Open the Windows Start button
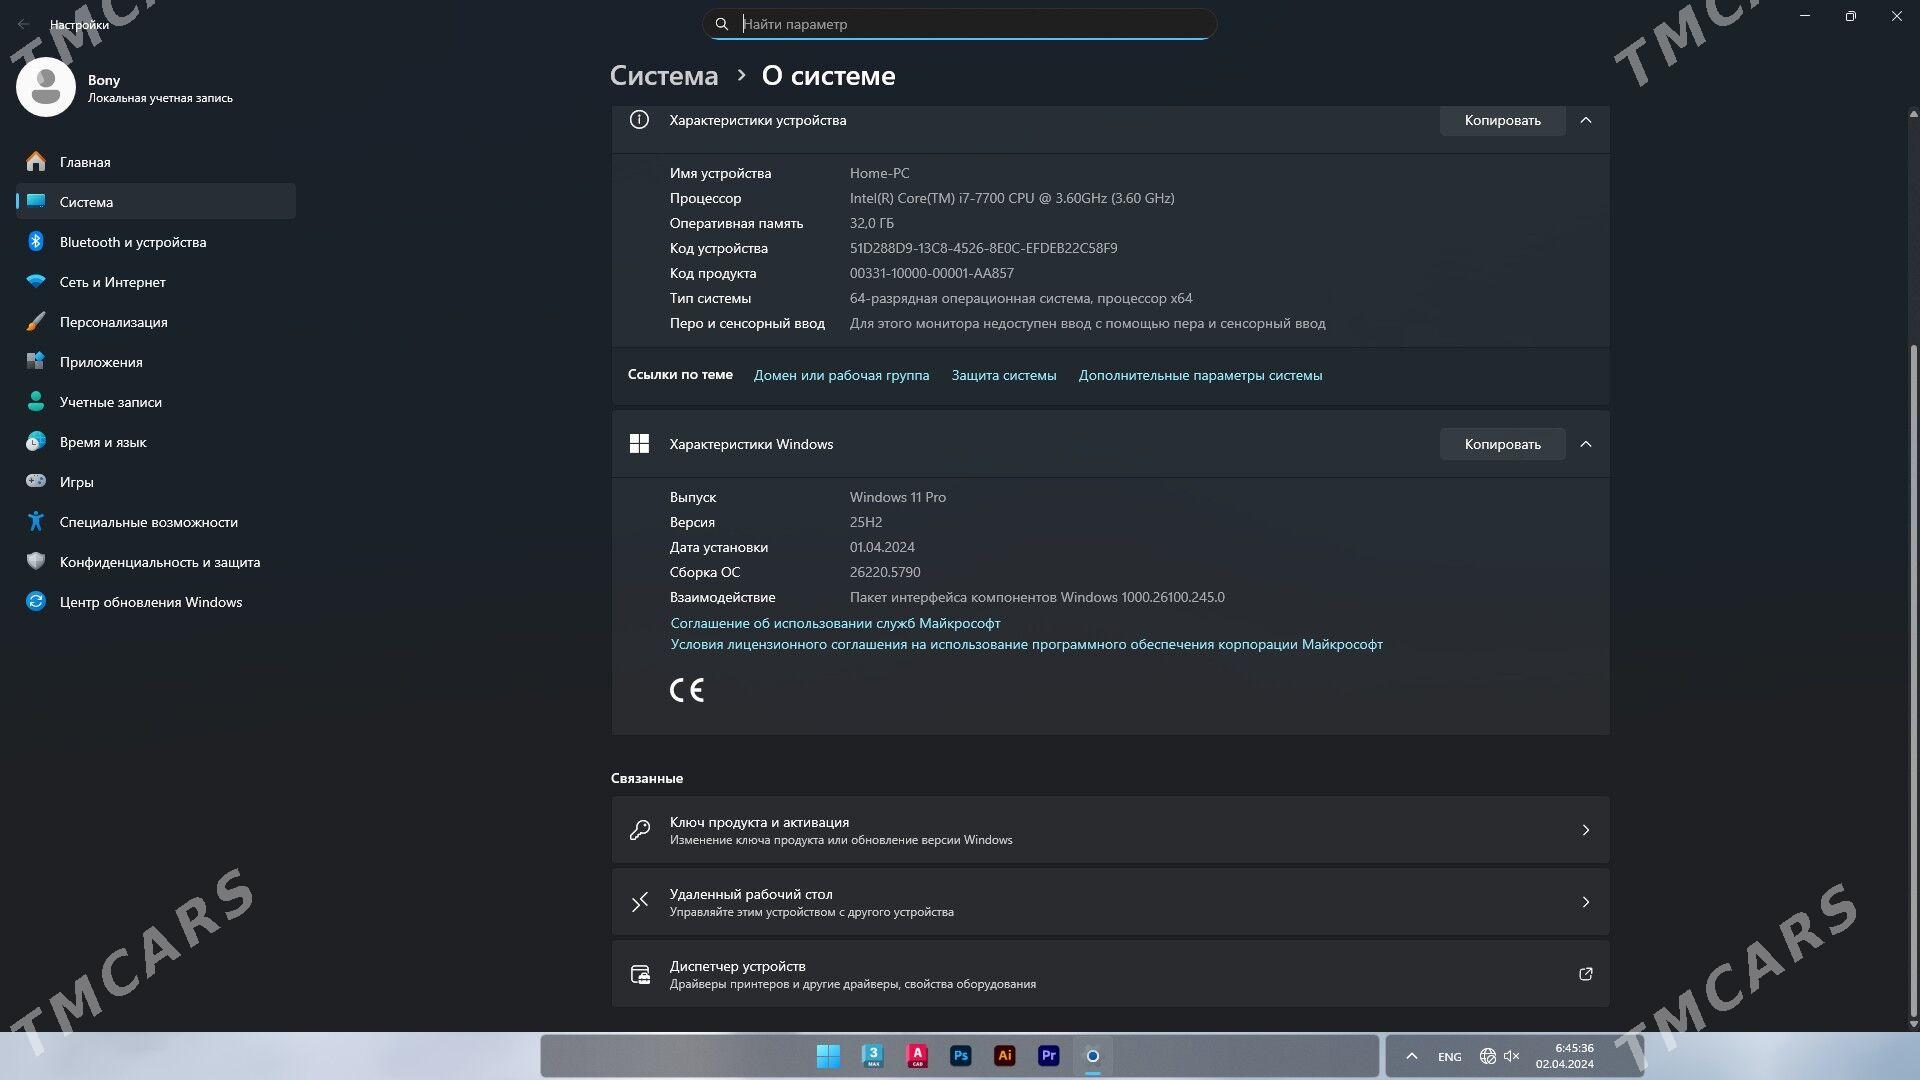Screen dimensions: 1920x1080 [x=828, y=1056]
